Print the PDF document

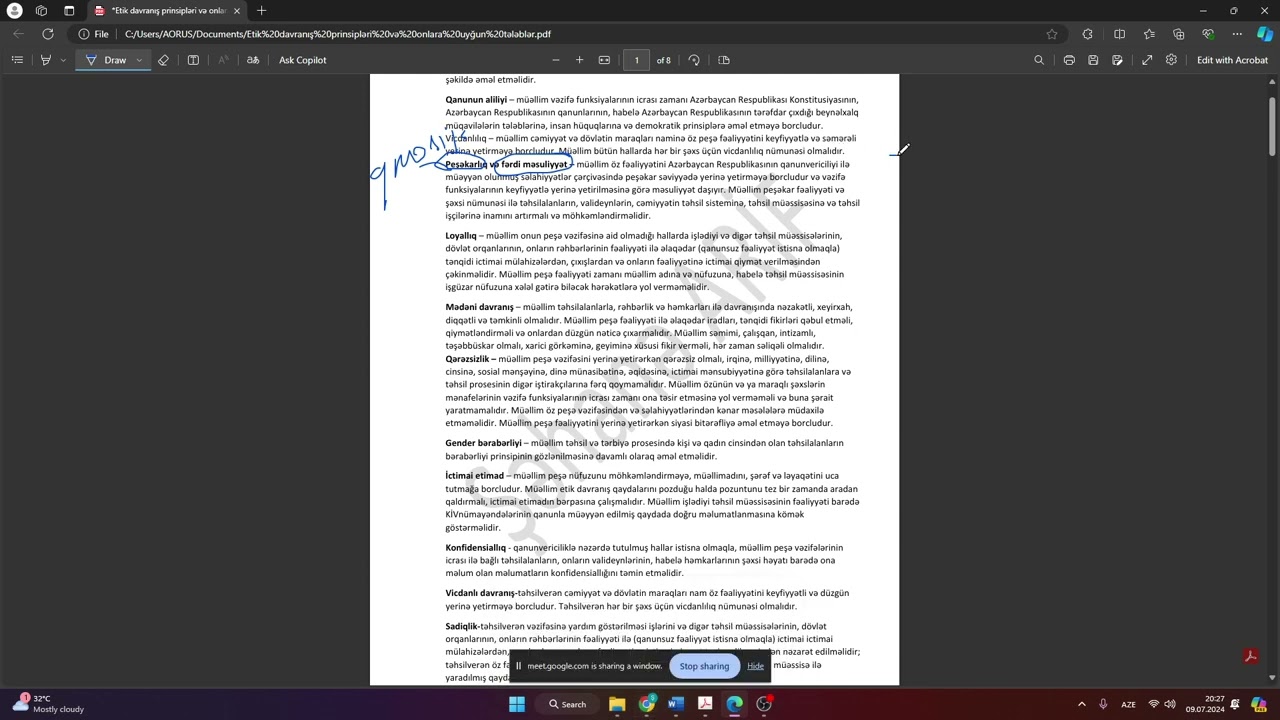[x=1069, y=60]
